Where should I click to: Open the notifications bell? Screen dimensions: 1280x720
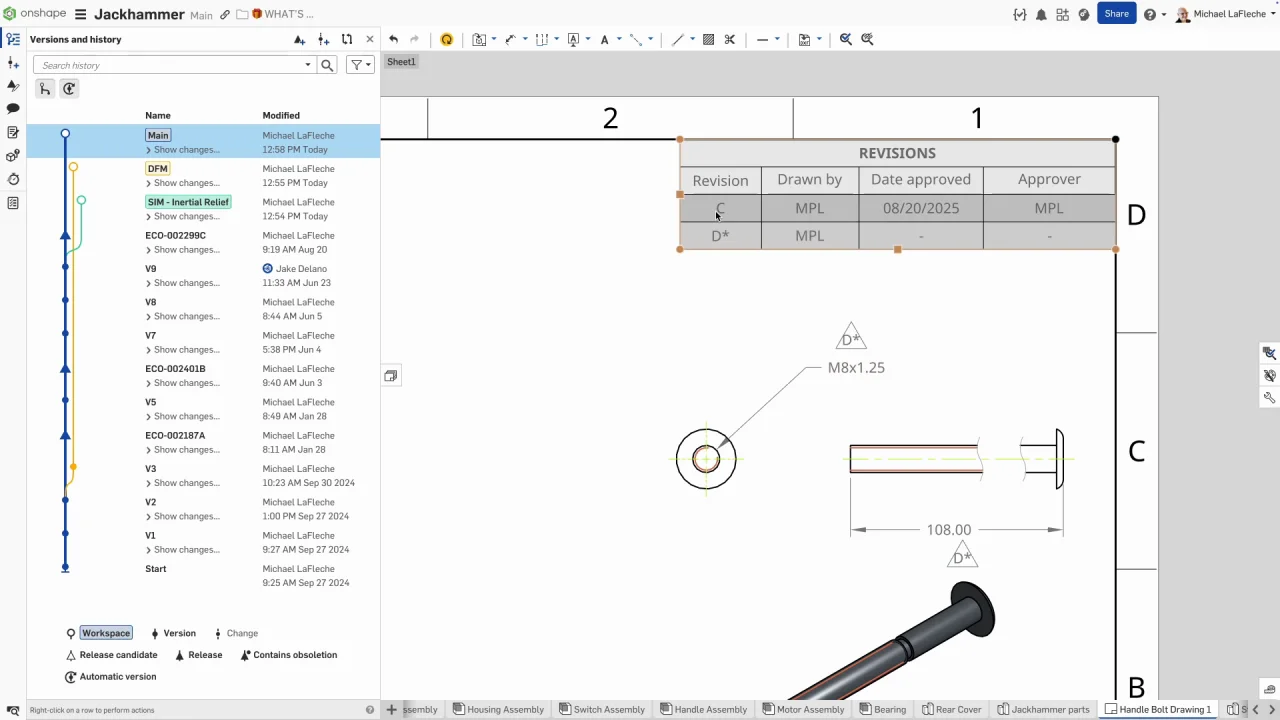coord(1041,15)
